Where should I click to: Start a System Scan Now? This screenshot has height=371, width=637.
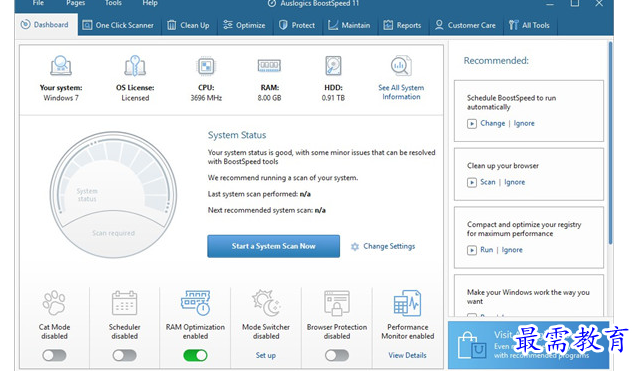[273, 246]
